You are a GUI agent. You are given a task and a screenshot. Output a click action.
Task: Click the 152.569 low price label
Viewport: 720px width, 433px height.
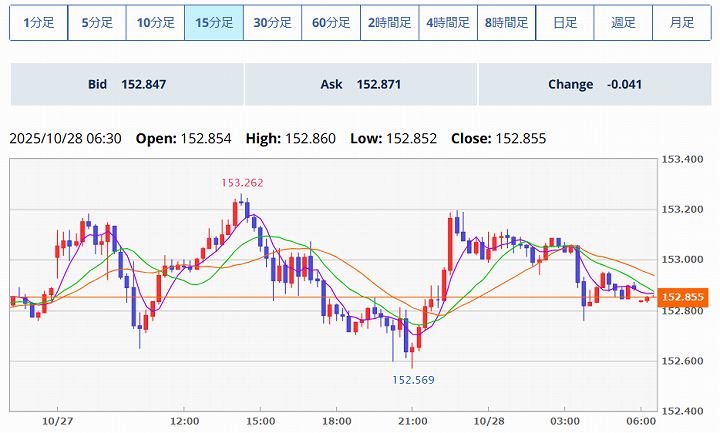(x=413, y=380)
